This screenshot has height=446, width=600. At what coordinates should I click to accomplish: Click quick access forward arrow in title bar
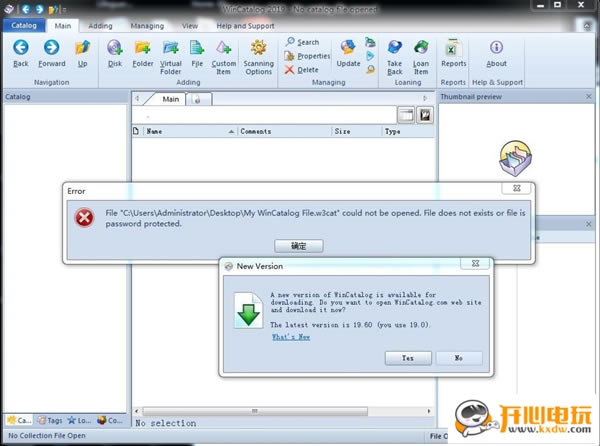[39, 9]
